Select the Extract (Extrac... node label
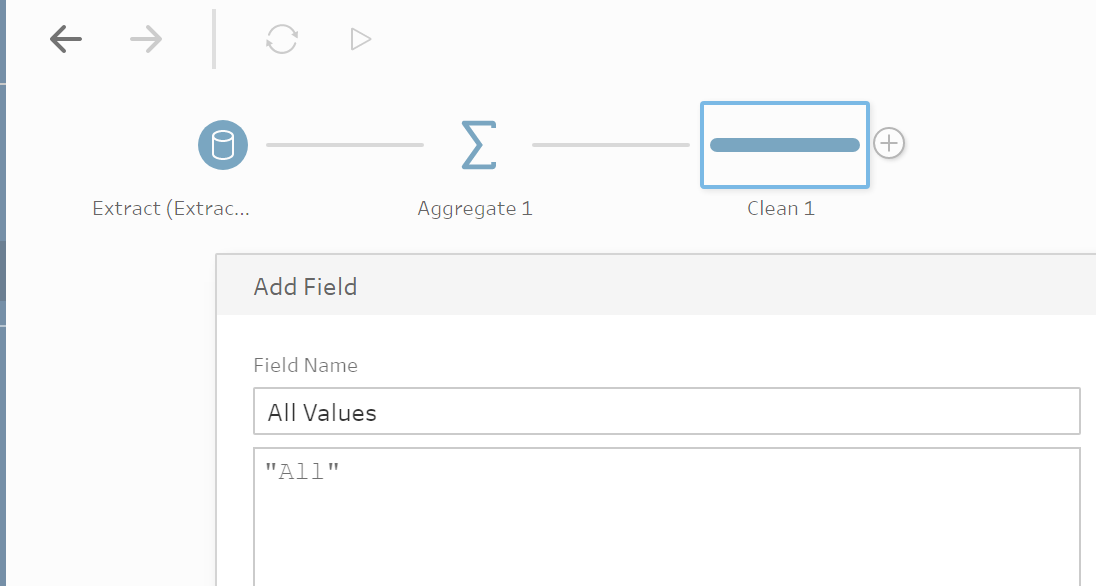 pyautogui.click(x=170, y=208)
